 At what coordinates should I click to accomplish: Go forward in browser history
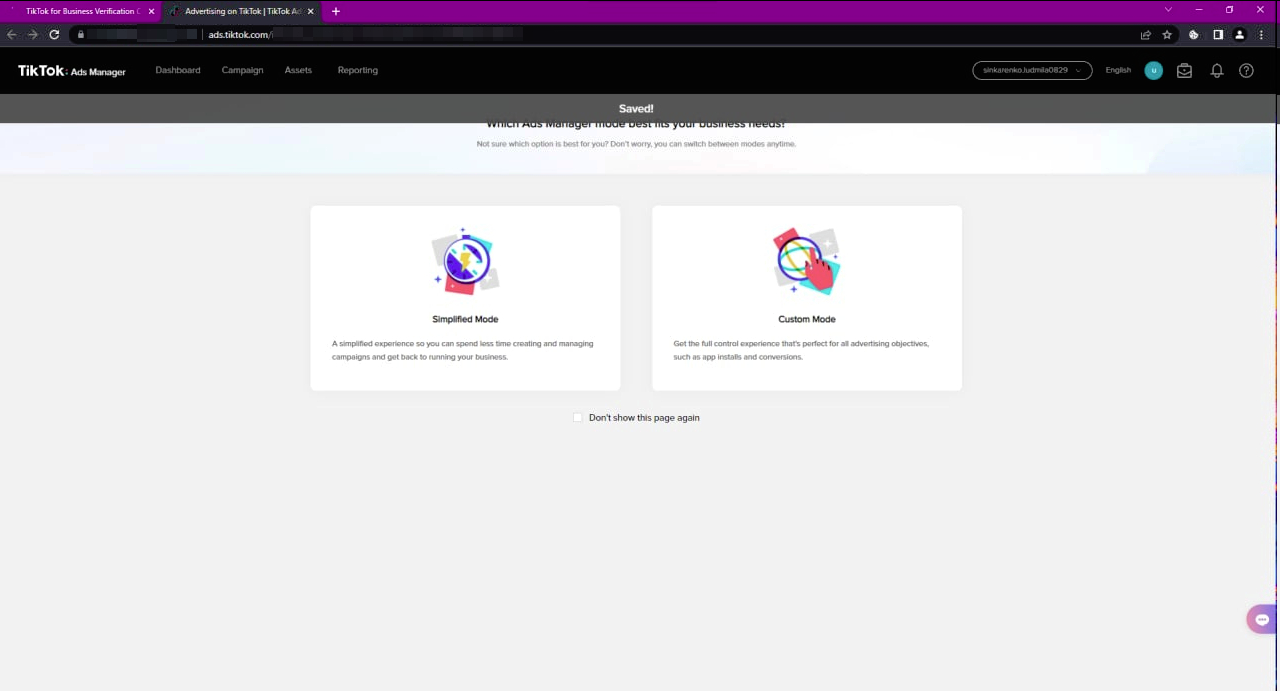pos(33,34)
